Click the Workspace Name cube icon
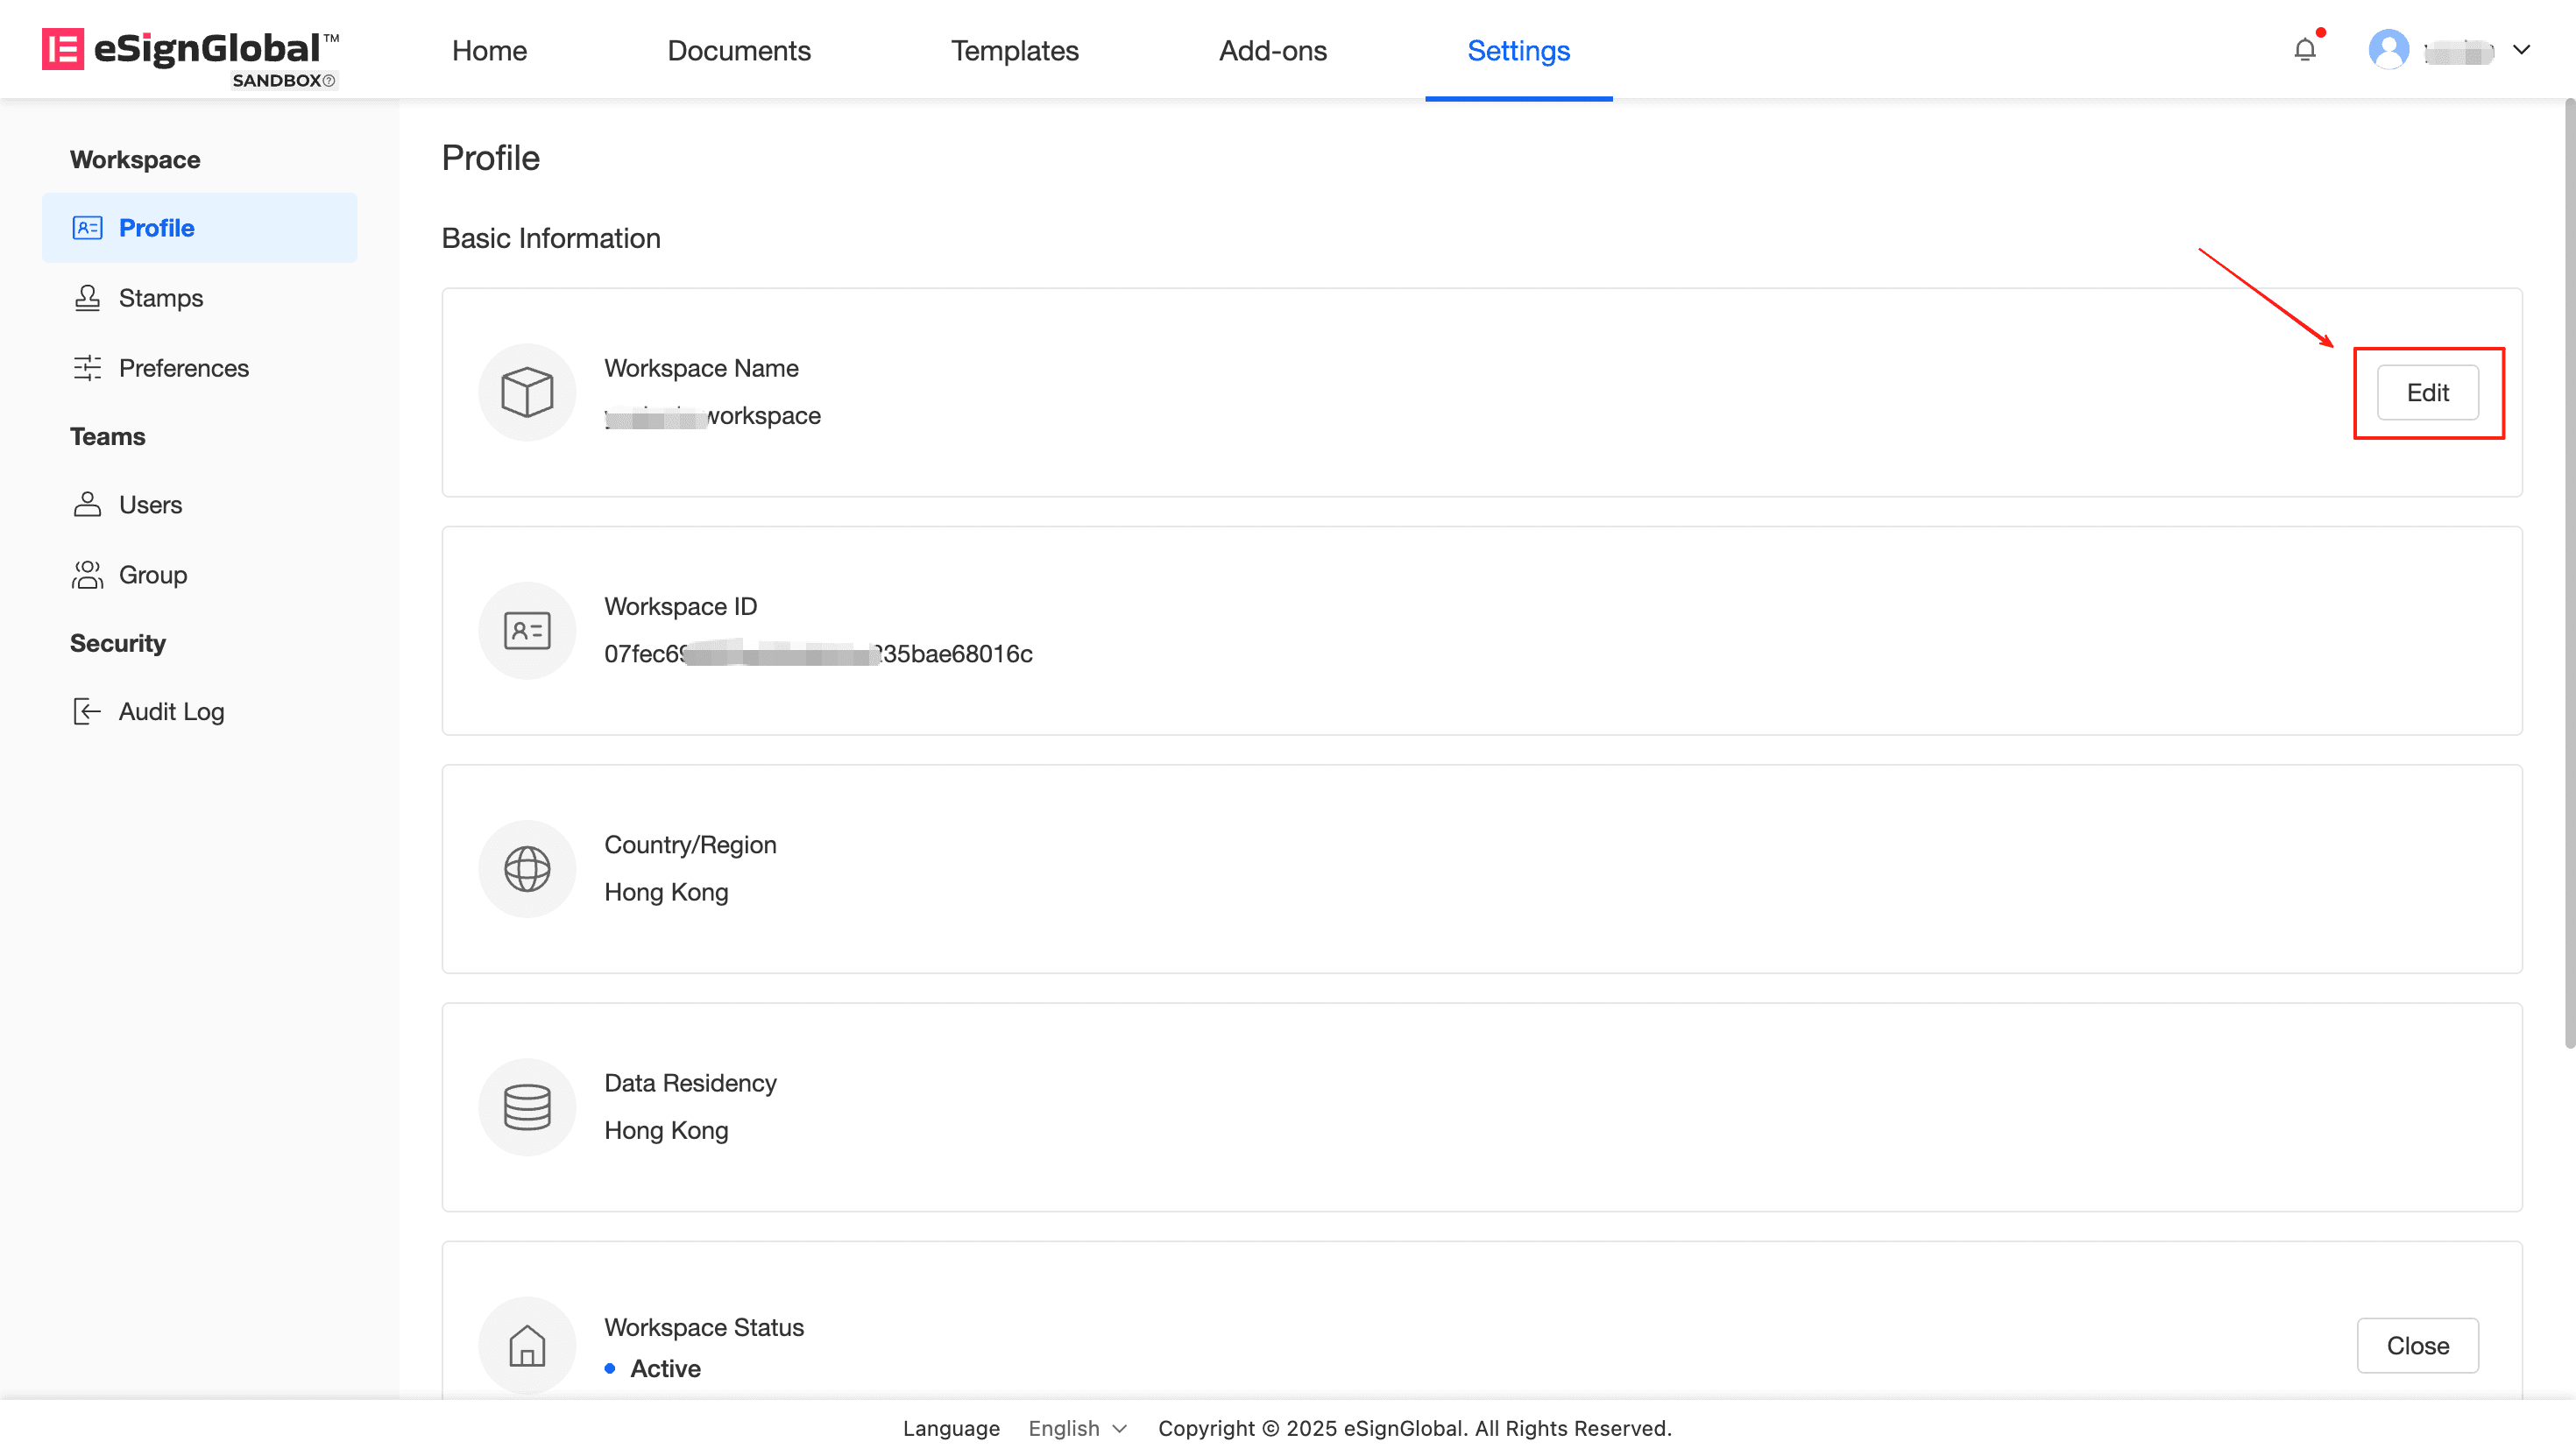 pos(527,392)
